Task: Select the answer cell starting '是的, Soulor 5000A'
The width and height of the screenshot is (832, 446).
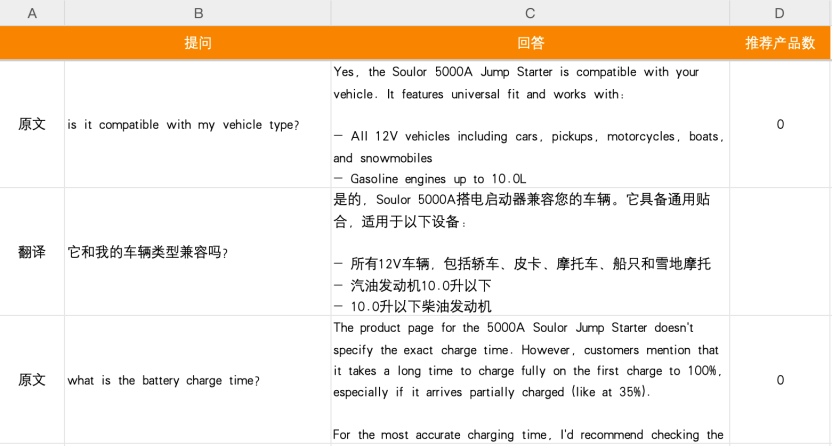Action: (x=530, y=252)
